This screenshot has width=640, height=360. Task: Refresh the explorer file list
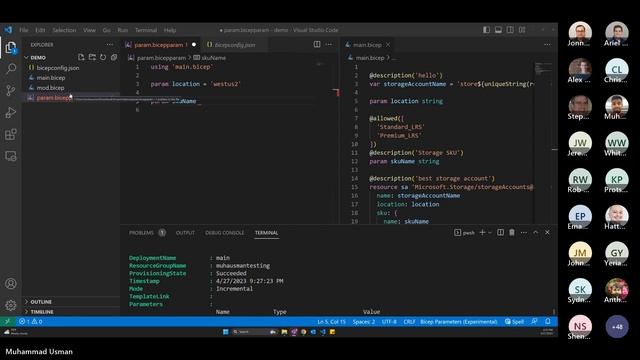[x=103, y=58]
